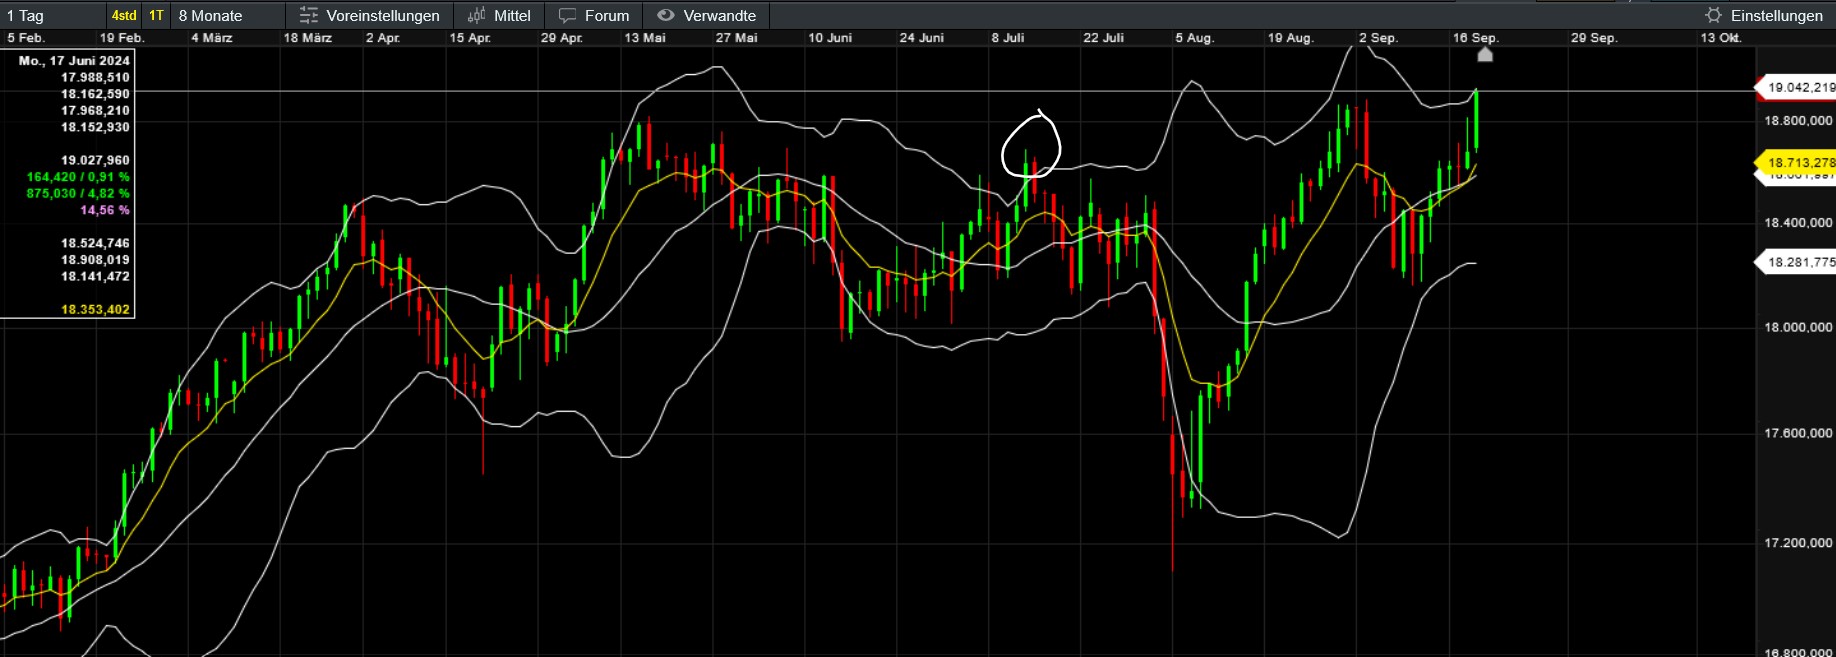Click the 2 Sep. date label
This screenshot has width=1836, height=657.
point(1378,38)
